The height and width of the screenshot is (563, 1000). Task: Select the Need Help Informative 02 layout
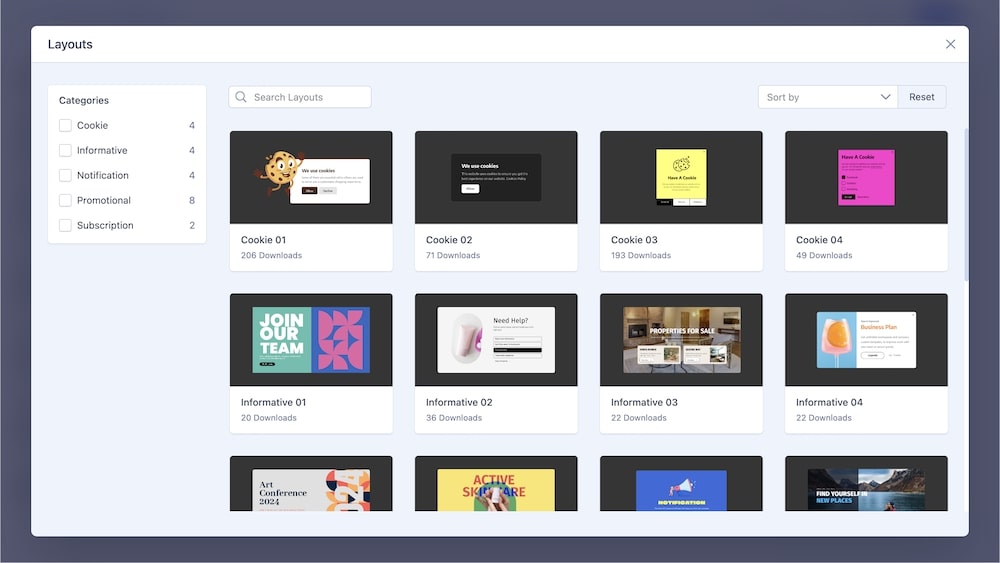[x=496, y=340]
